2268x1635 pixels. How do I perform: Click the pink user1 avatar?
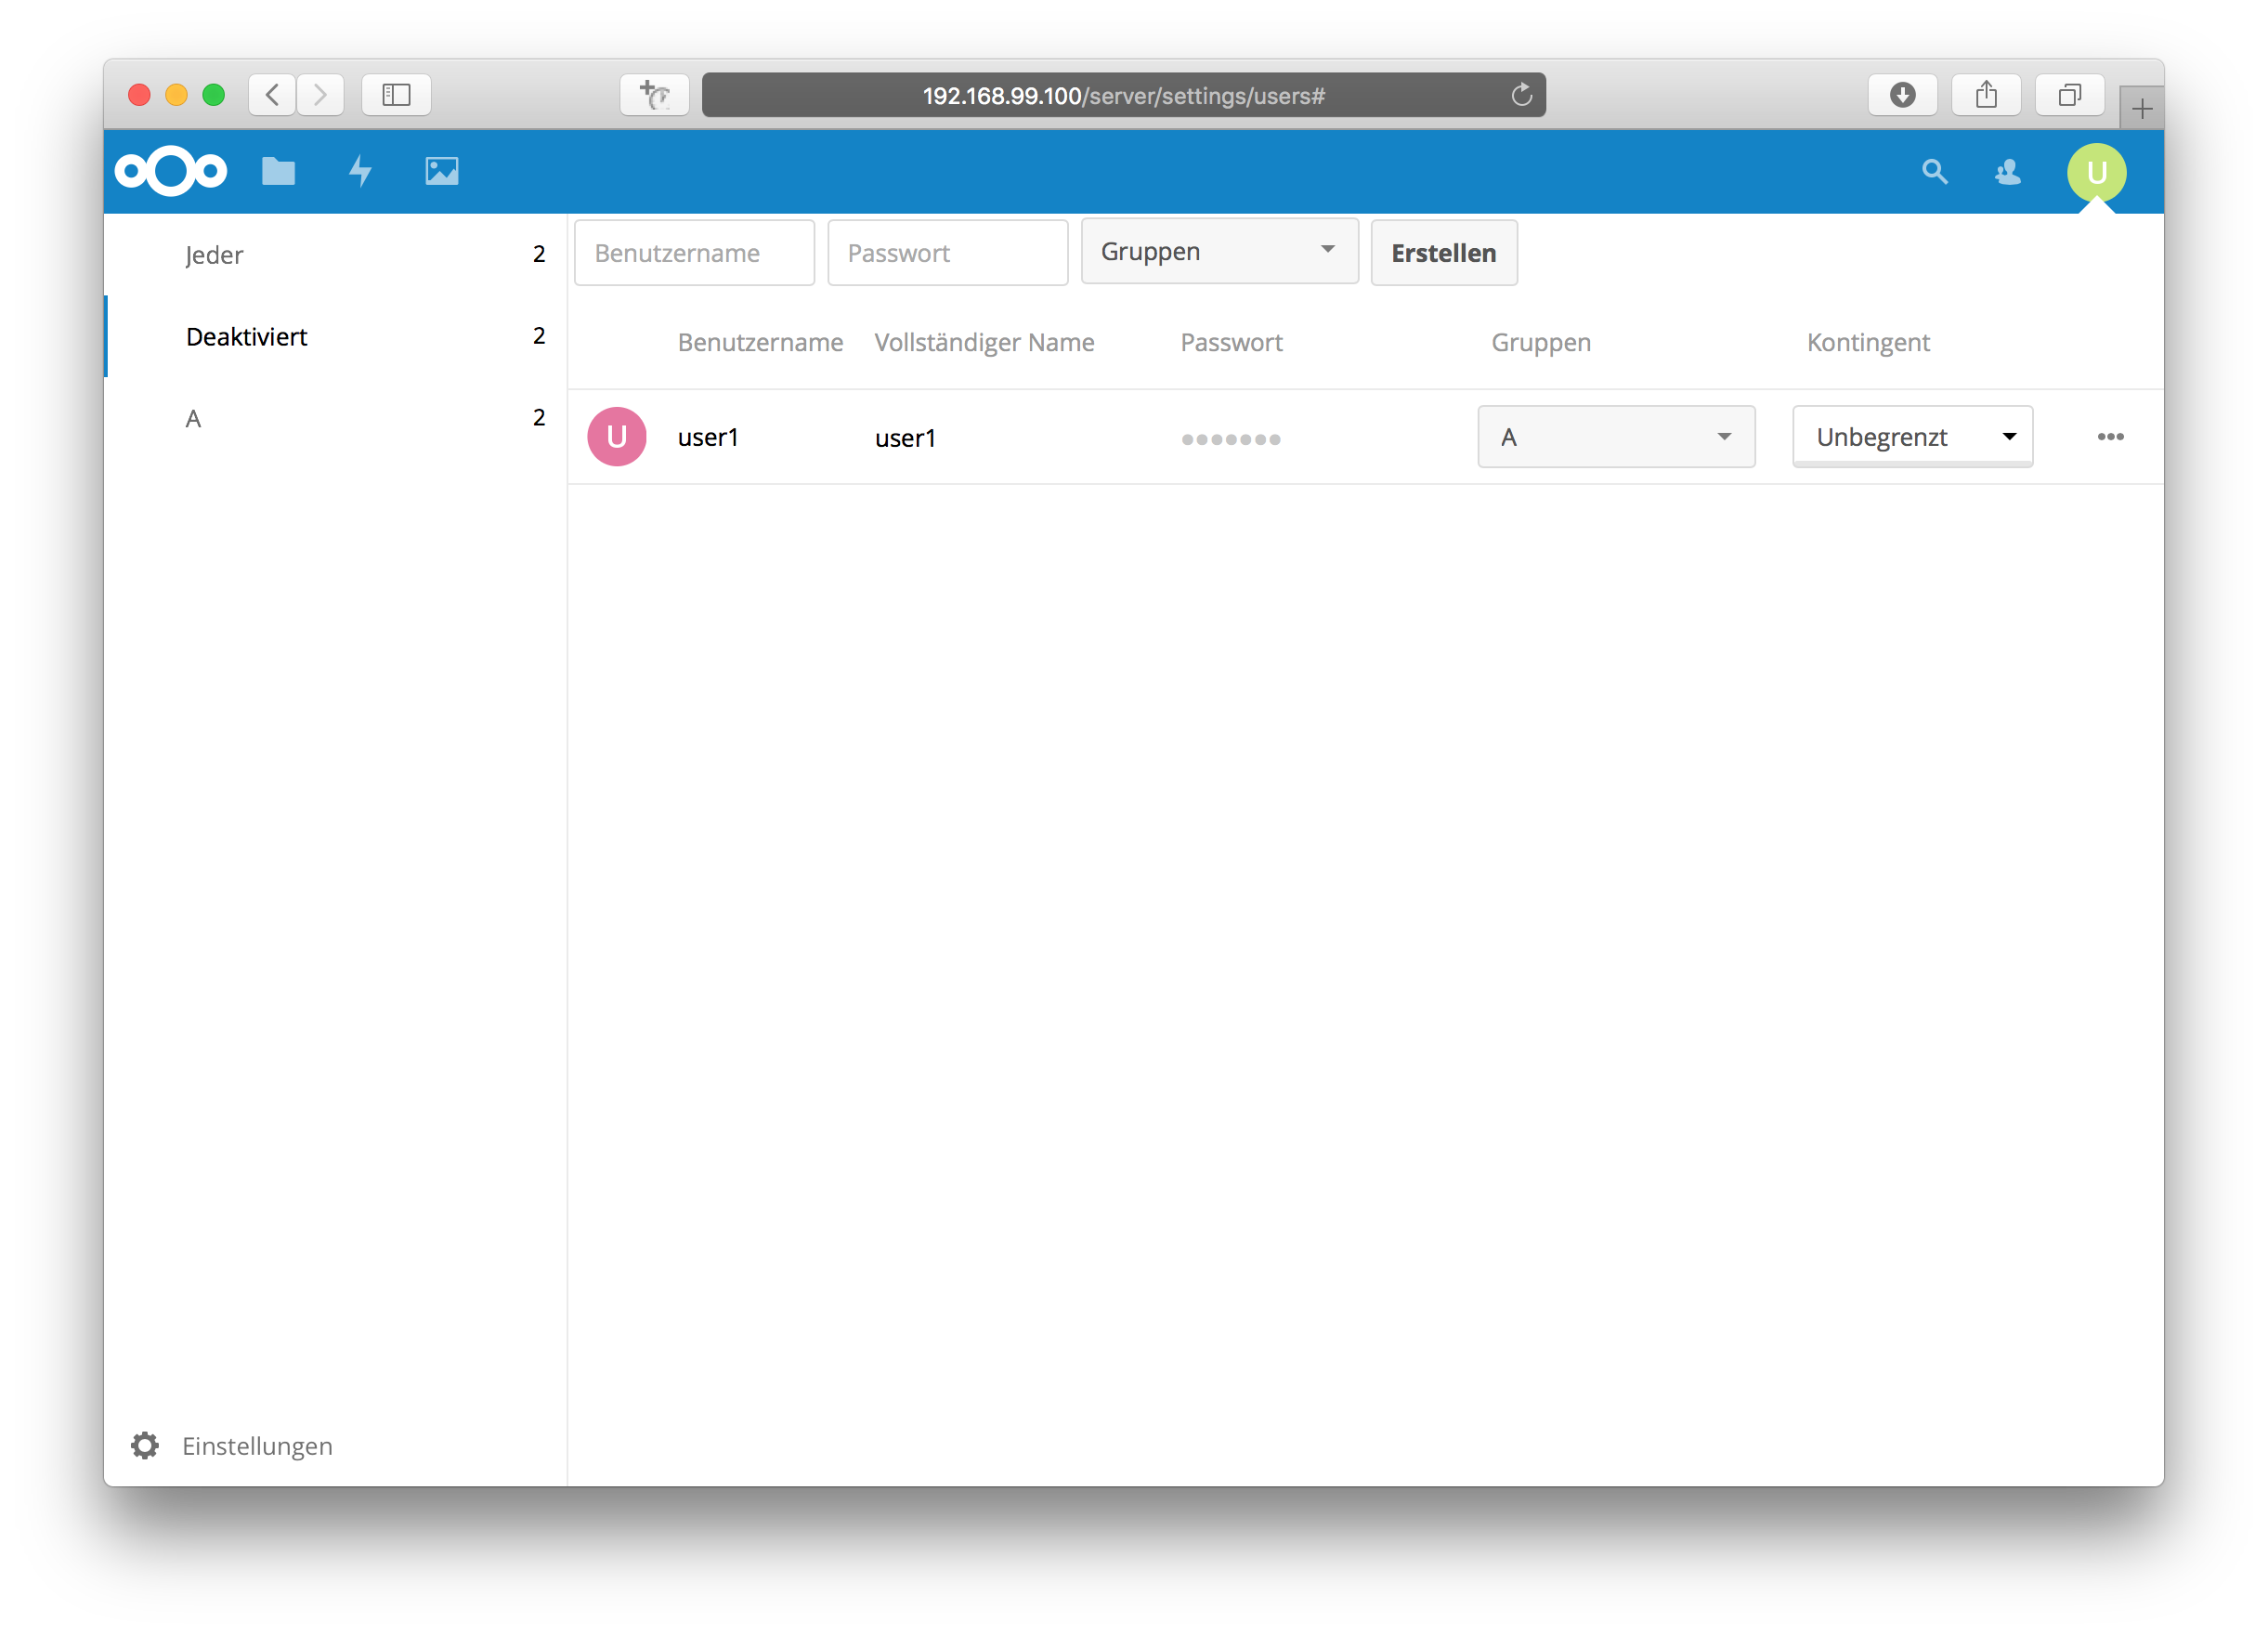pos(617,437)
